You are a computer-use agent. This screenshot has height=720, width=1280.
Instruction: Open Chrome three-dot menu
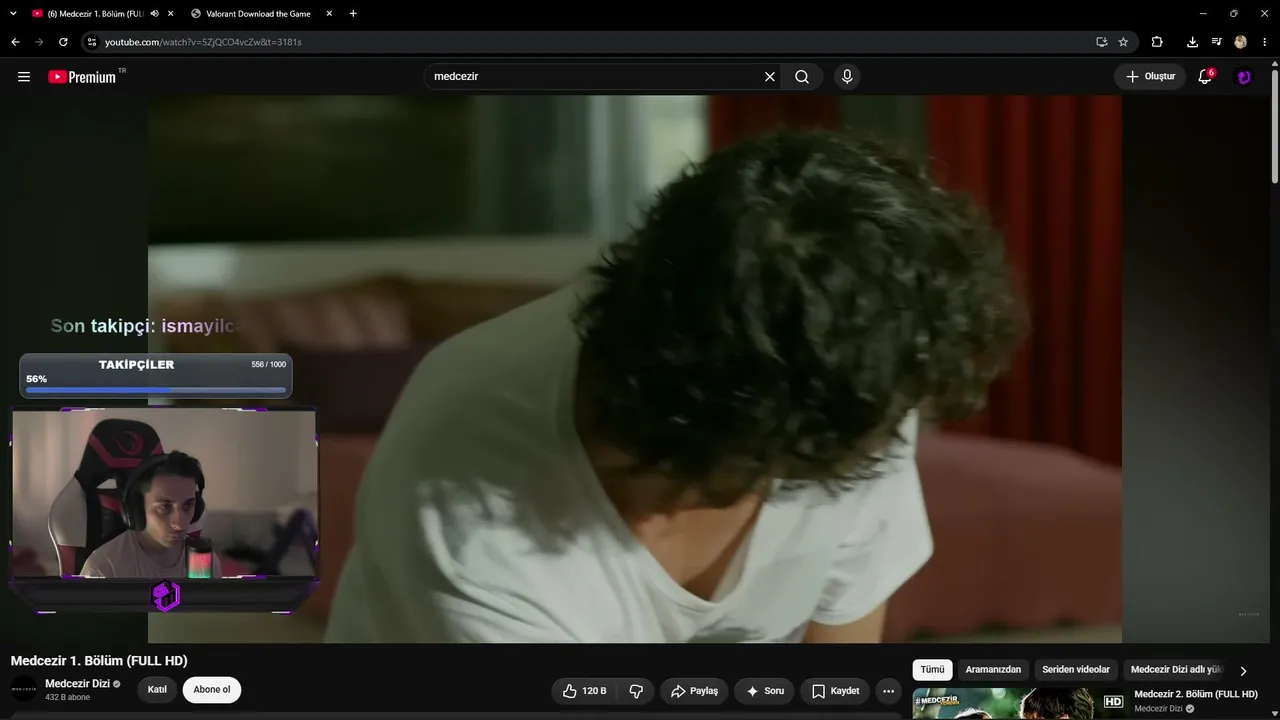pyautogui.click(x=1265, y=42)
